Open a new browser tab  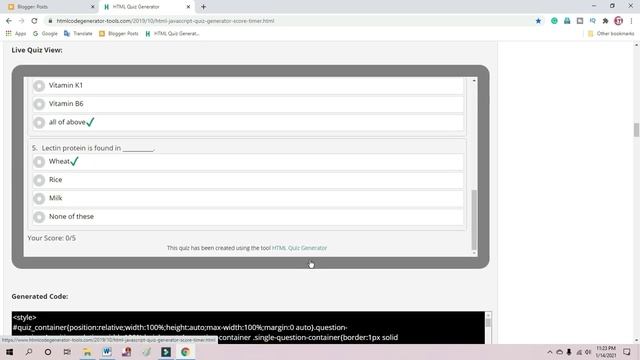[x=203, y=7]
